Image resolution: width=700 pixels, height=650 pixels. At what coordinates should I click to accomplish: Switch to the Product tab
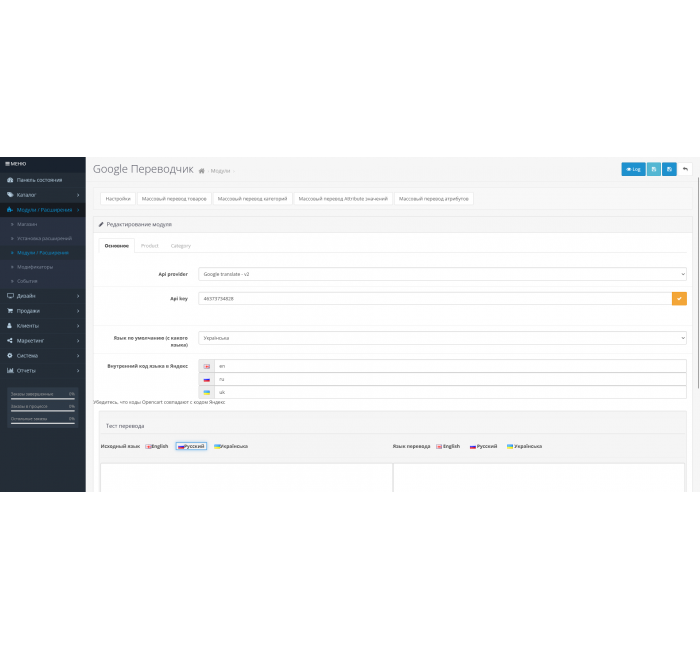(x=150, y=246)
